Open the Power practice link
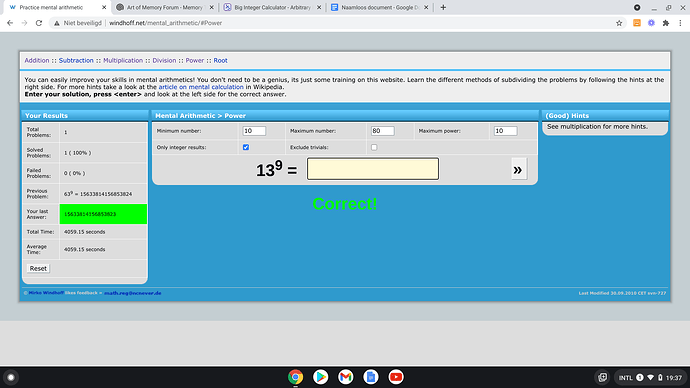This screenshot has width=690, height=388. (x=195, y=60)
